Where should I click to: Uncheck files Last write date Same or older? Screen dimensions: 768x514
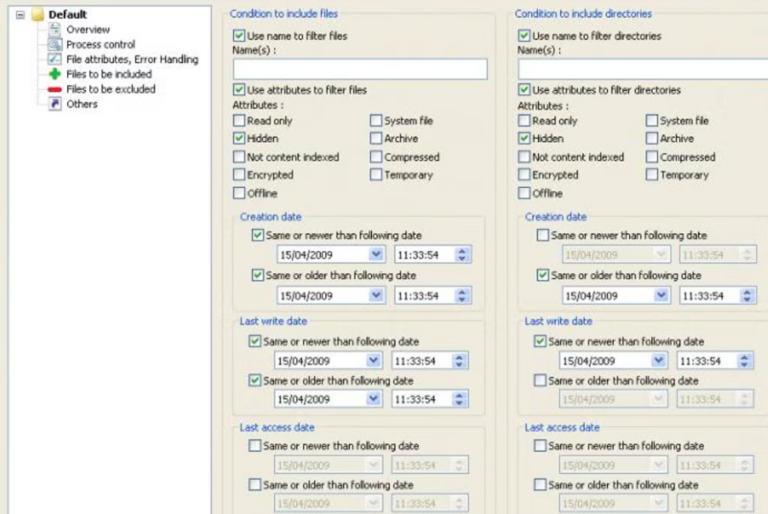(x=255, y=380)
